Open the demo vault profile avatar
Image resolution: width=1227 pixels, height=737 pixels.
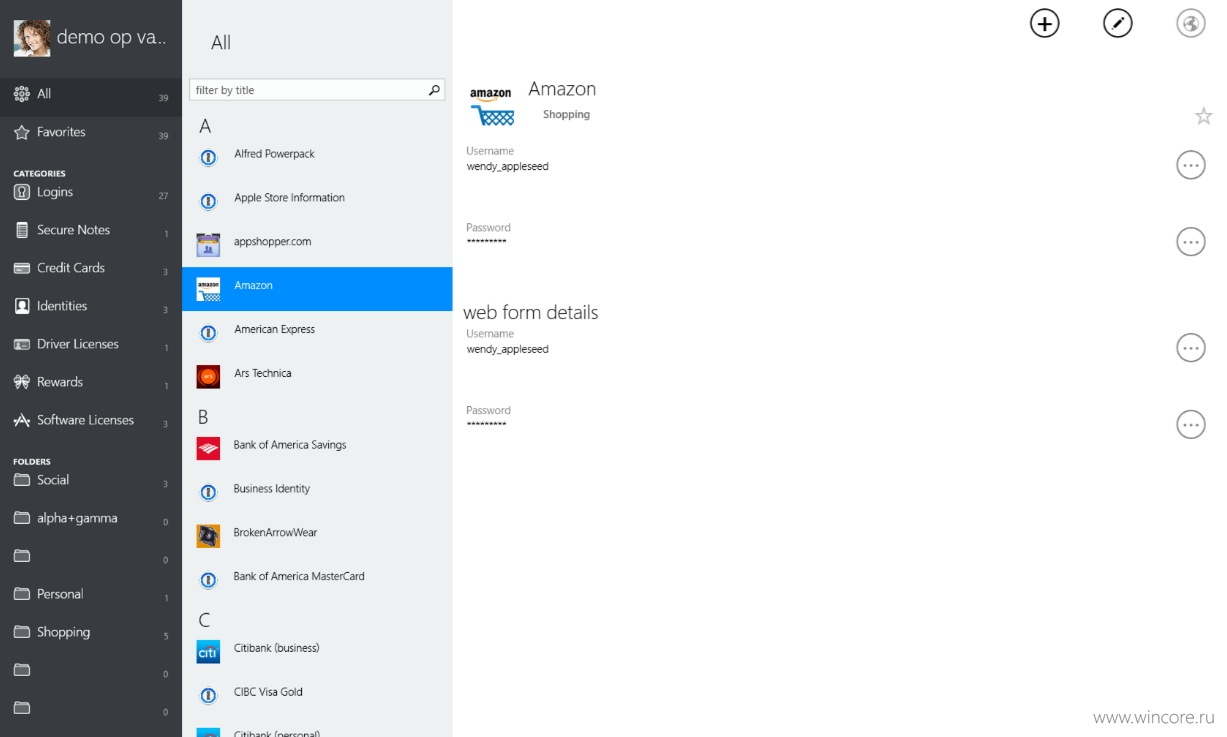pos(31,38)
